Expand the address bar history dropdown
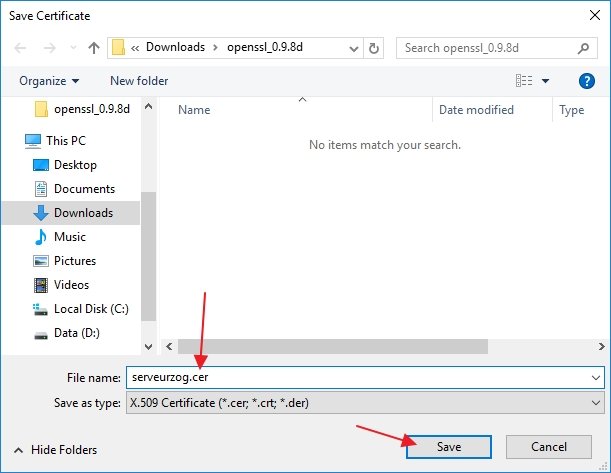611x473 pixels. pos(354,48)
